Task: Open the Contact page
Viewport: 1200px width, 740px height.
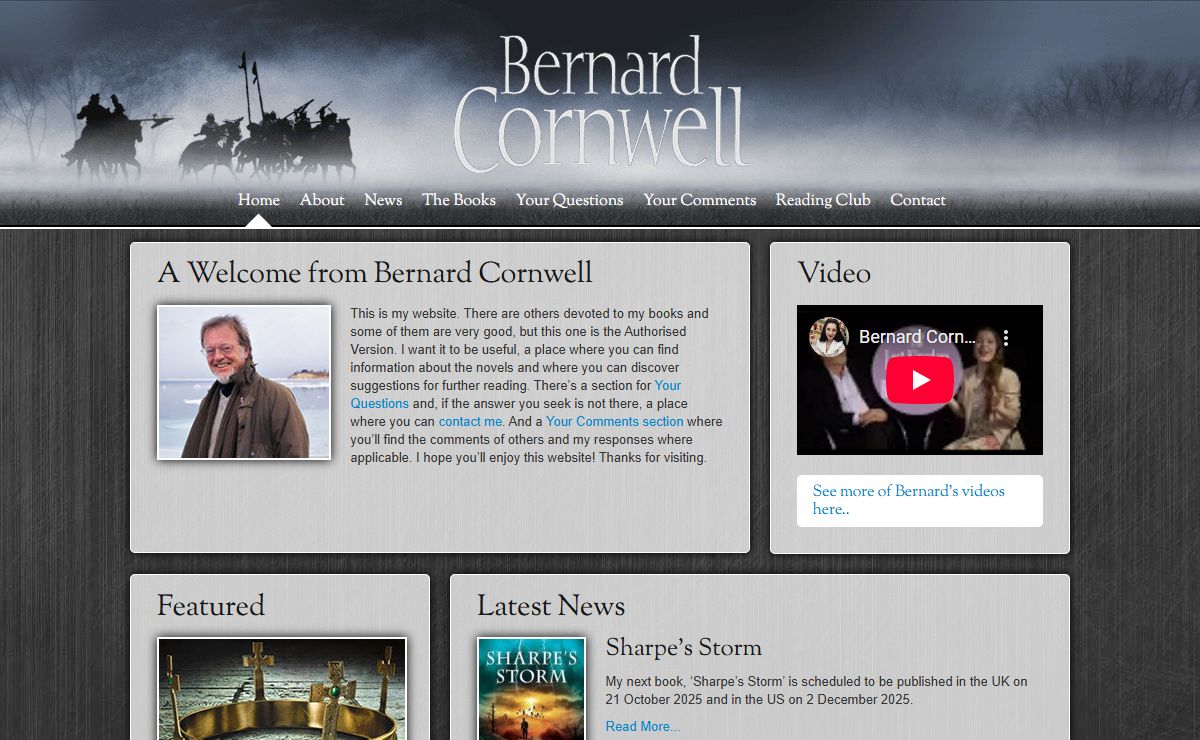Action: coord(918,200)
